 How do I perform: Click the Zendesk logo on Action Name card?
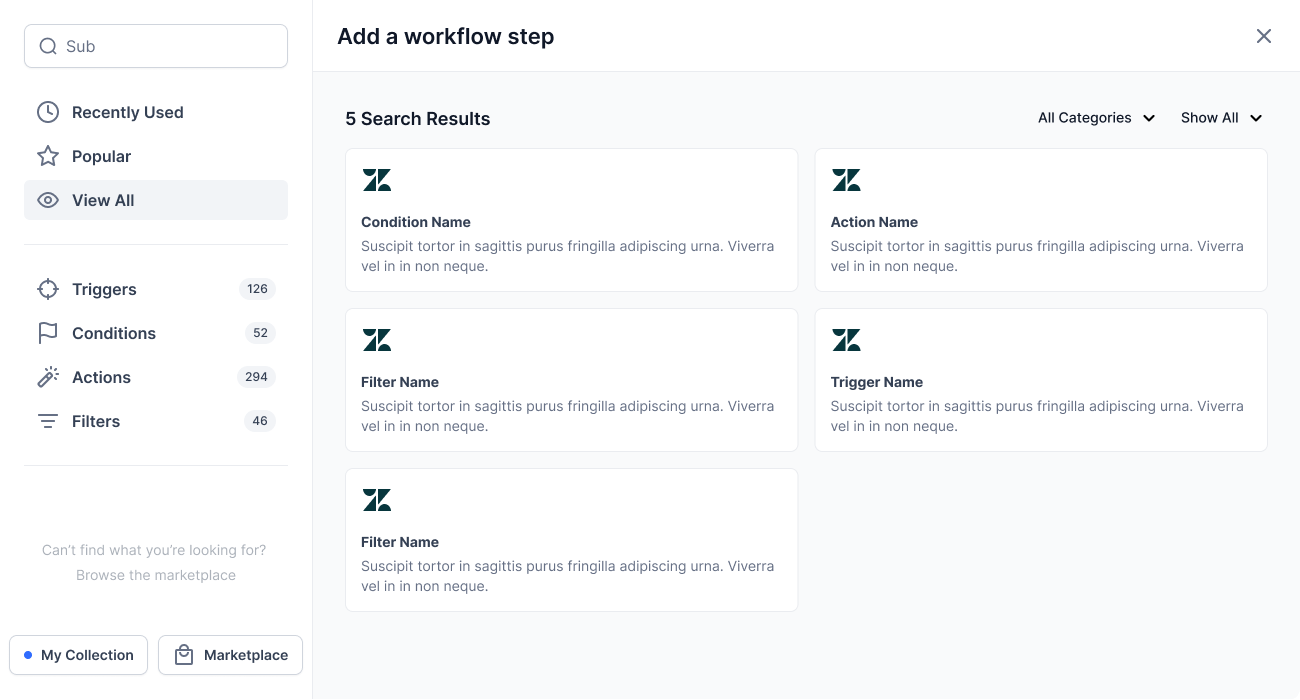[846, 180]
